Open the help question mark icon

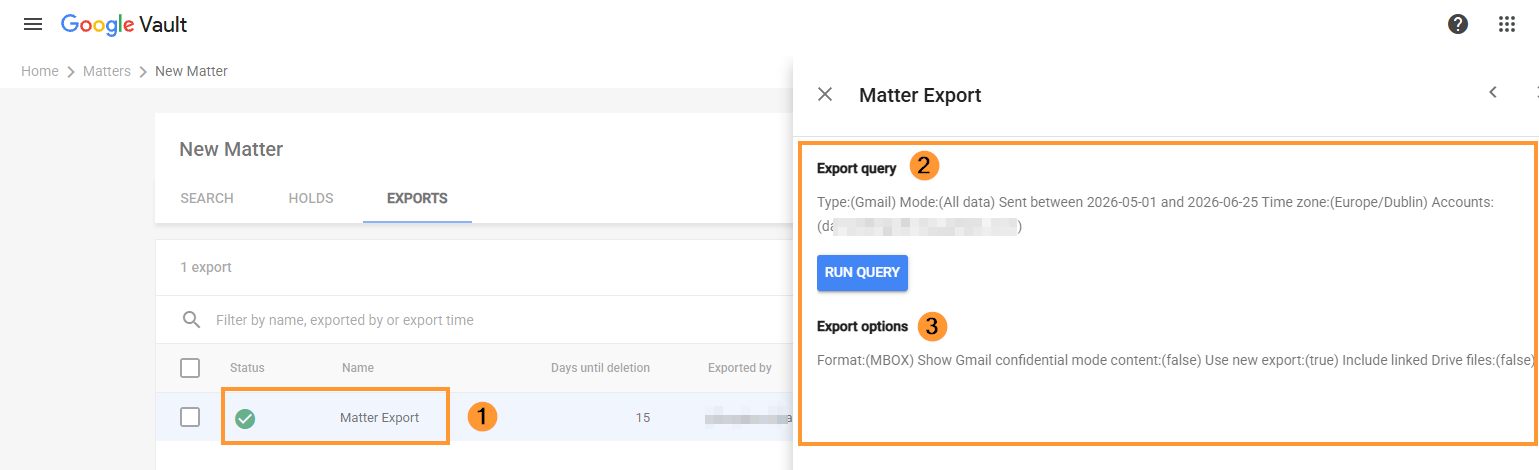click(x=1458, y=25)
